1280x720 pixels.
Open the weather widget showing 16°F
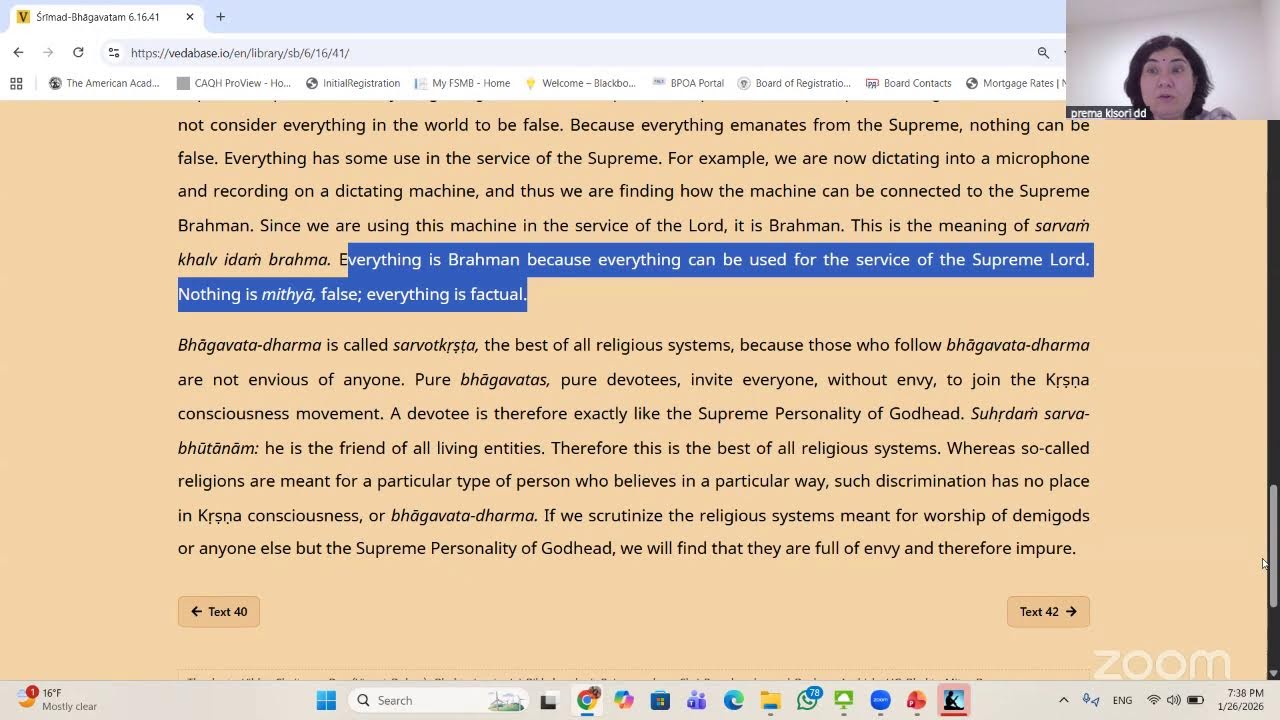56,699
